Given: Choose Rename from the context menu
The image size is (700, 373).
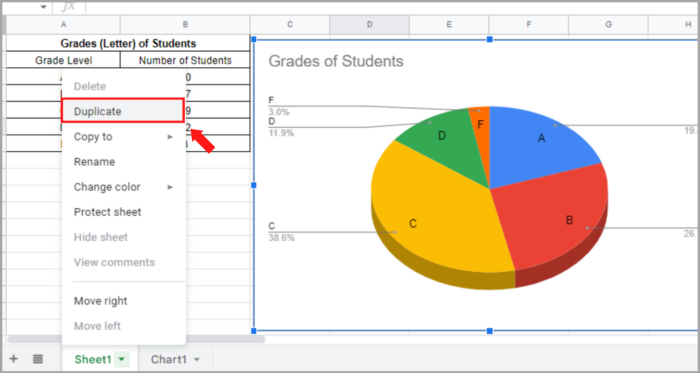Looking at the screenshot, I should [124, 162].
